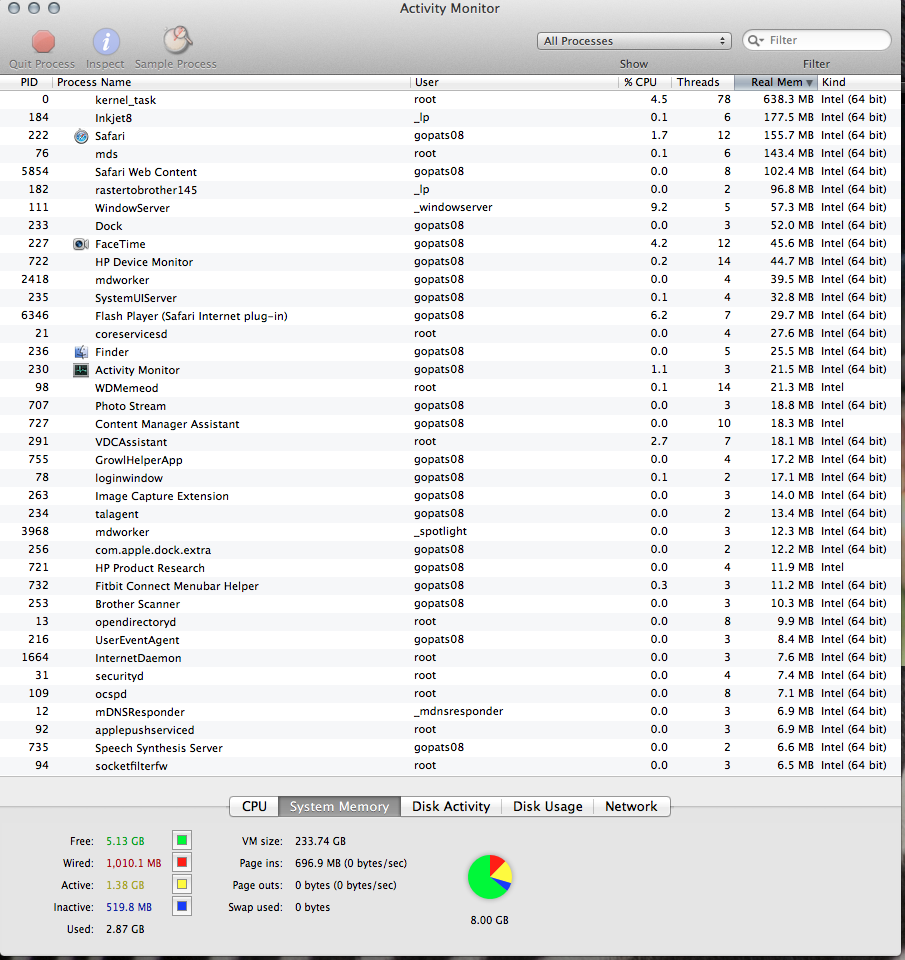The height and width of the screenshot is (960, 905).
Task: Select Speech Synthesis Server process
Action: pyautogui.click(x=450, y=748)
